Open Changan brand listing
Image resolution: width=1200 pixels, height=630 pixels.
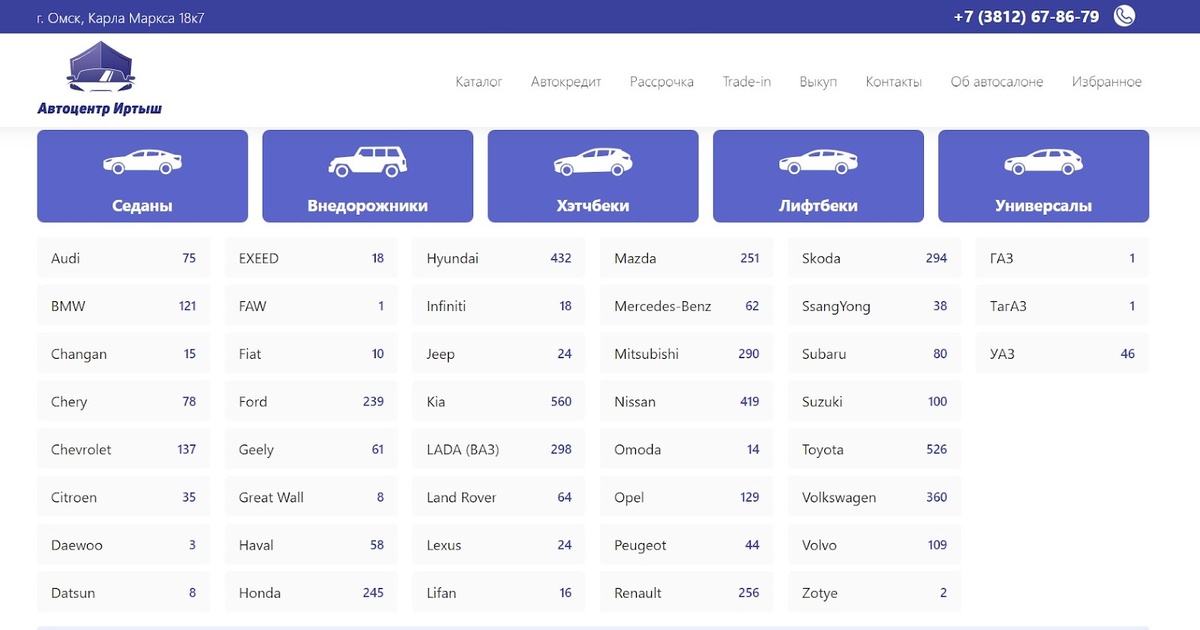click(124, 354)
